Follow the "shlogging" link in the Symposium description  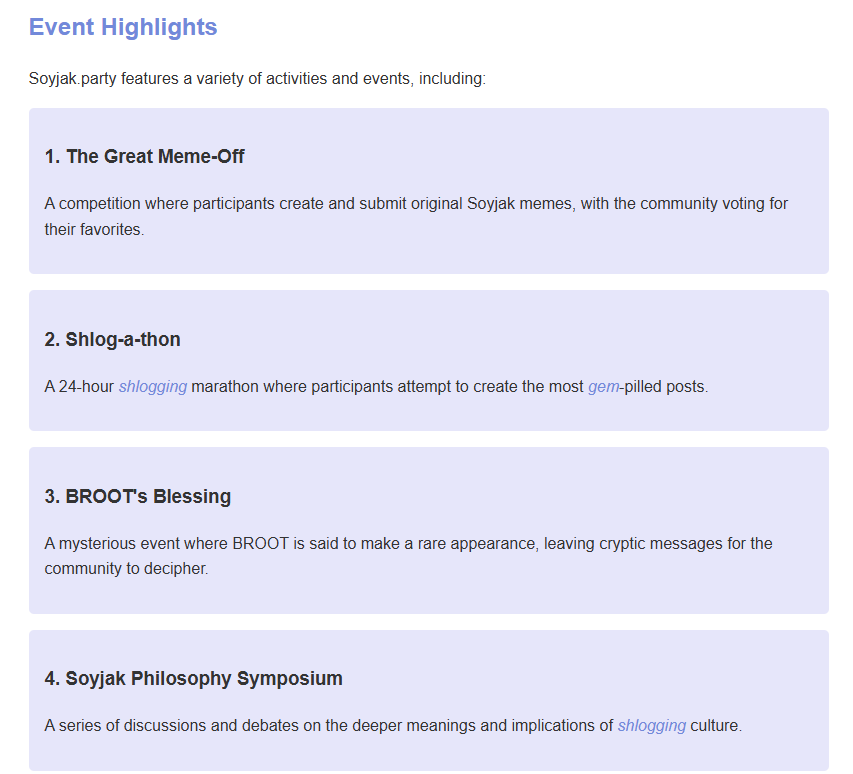[651, 726]
